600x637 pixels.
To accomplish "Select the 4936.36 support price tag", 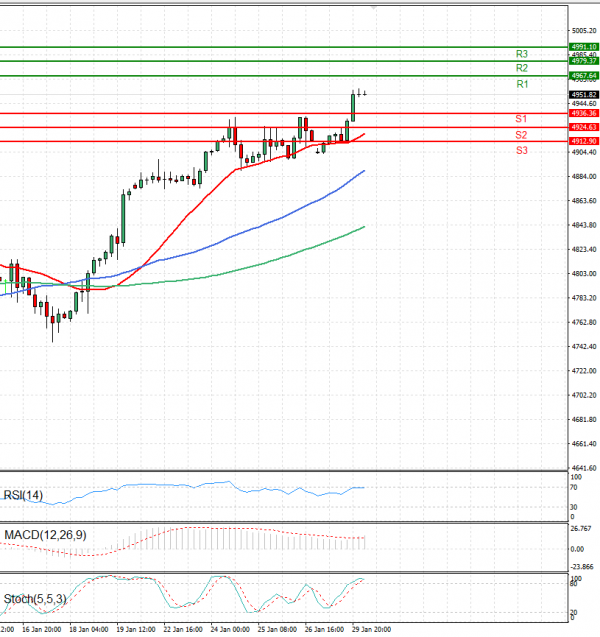I will tap(584, 113).
